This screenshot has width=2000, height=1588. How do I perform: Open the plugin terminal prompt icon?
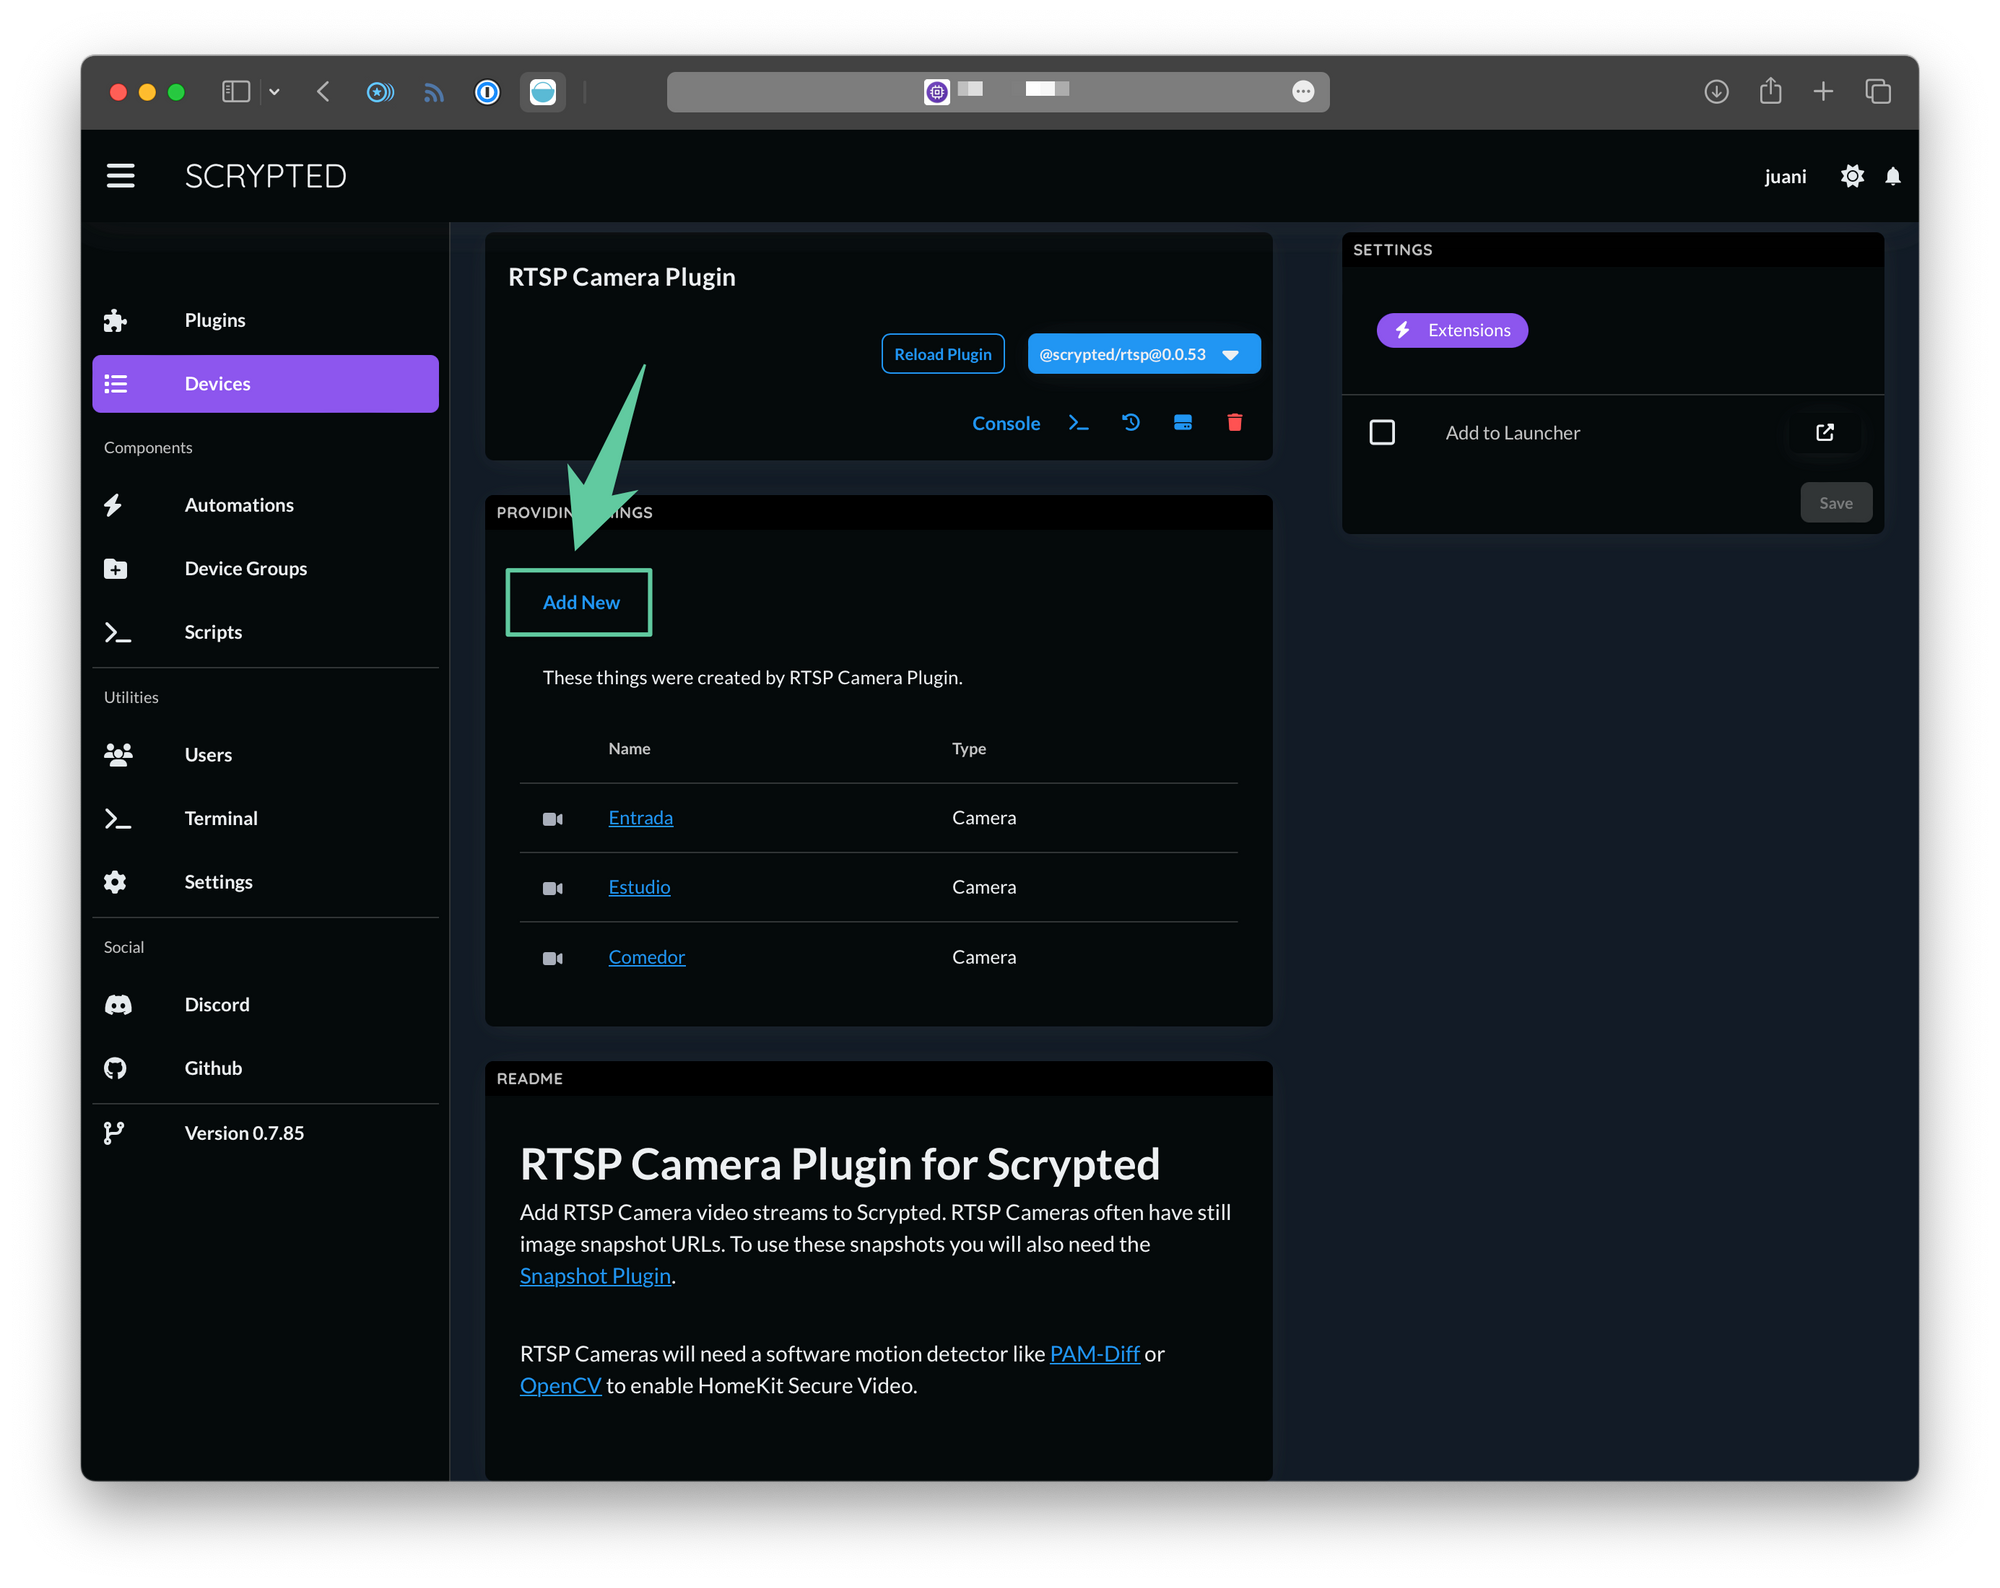click(x=1078, y=423)
